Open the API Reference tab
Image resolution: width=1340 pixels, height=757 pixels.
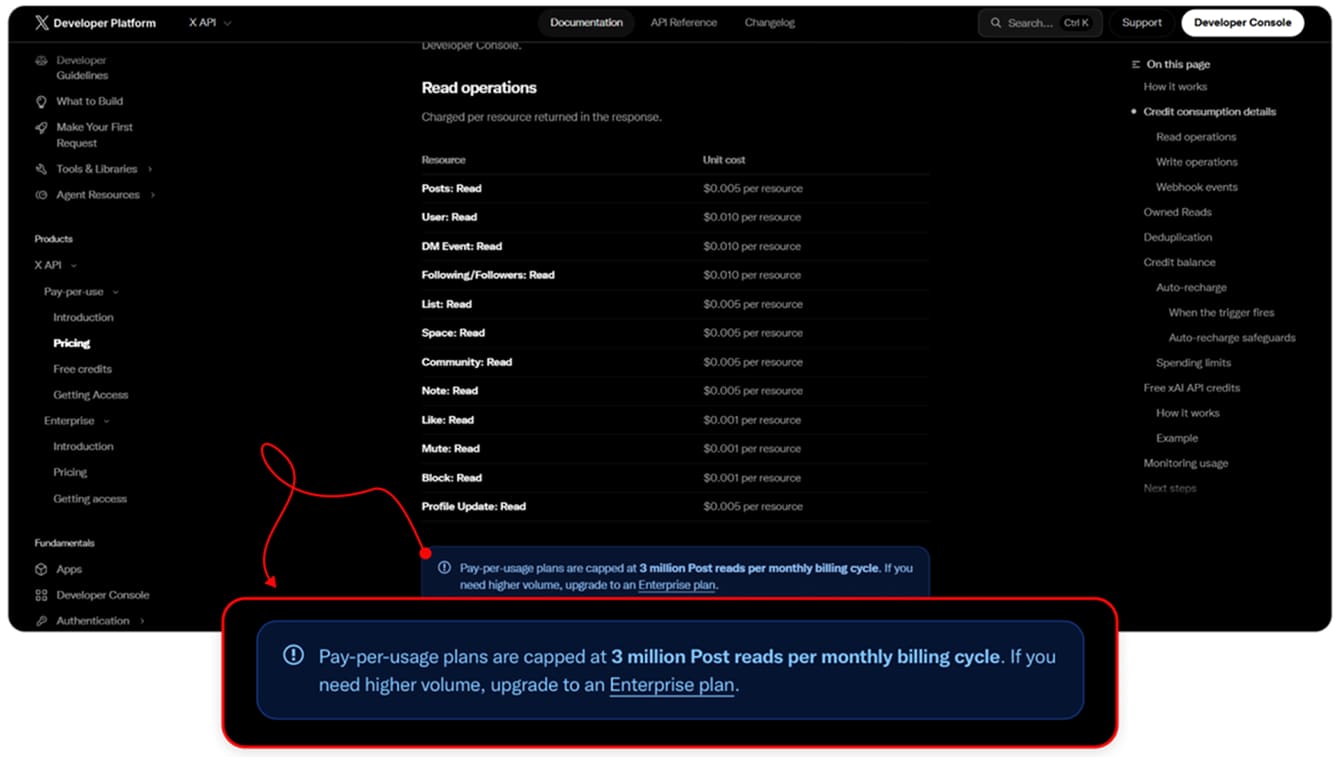pos(684,23)
